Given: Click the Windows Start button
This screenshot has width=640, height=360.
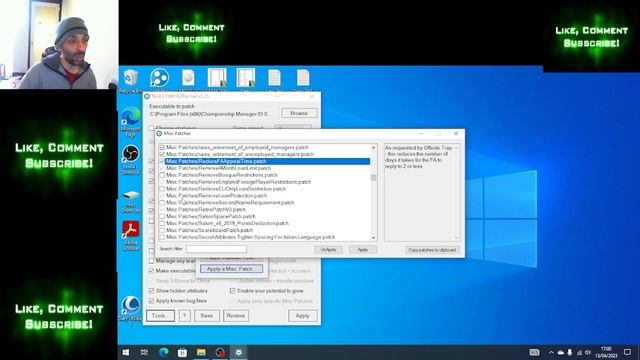Looking at the screenshot, I should 126,352.
